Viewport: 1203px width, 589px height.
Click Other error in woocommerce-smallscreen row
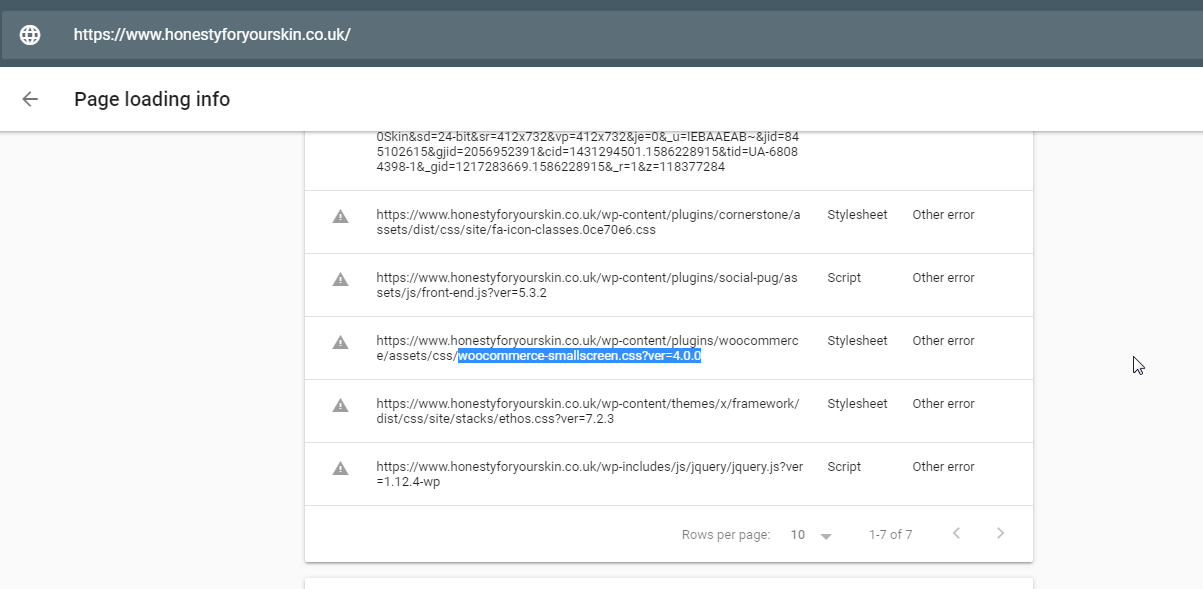(x=943, y=341)
